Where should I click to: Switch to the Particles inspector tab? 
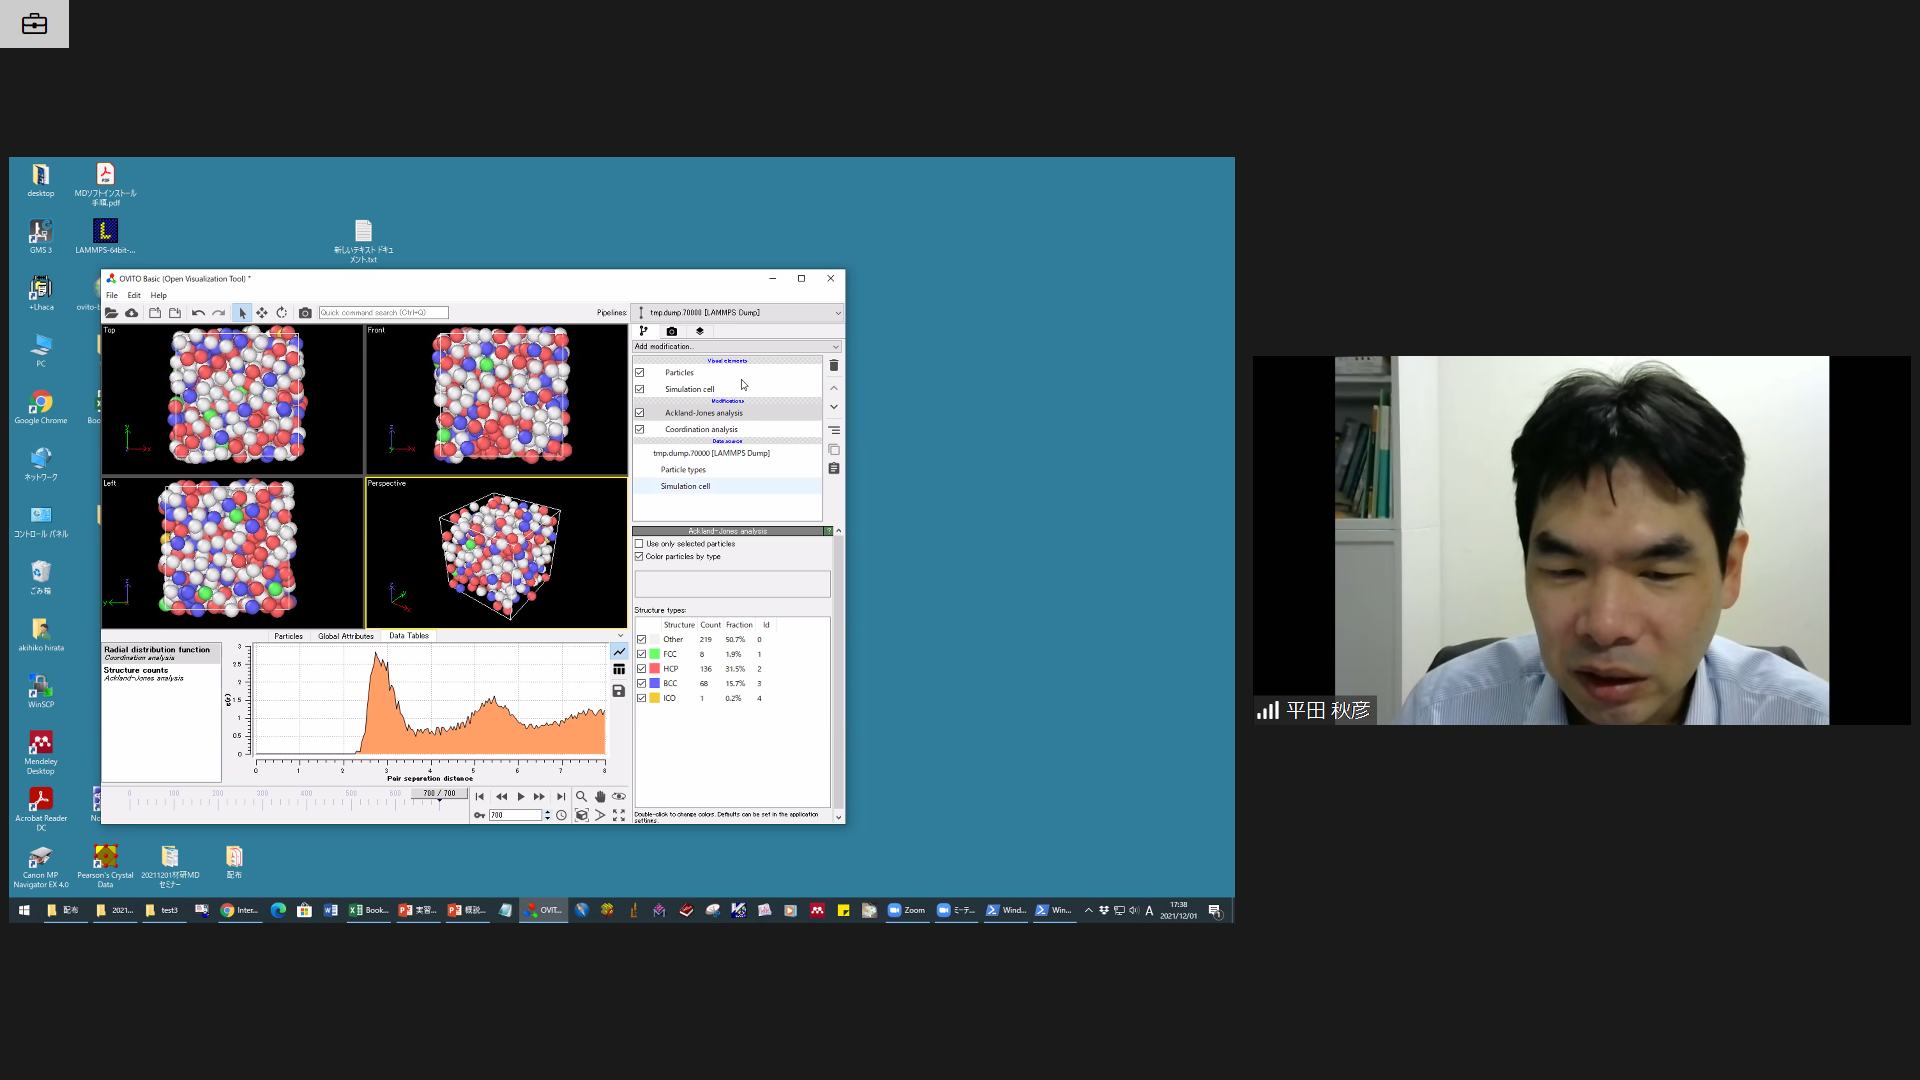coord(288,636)
